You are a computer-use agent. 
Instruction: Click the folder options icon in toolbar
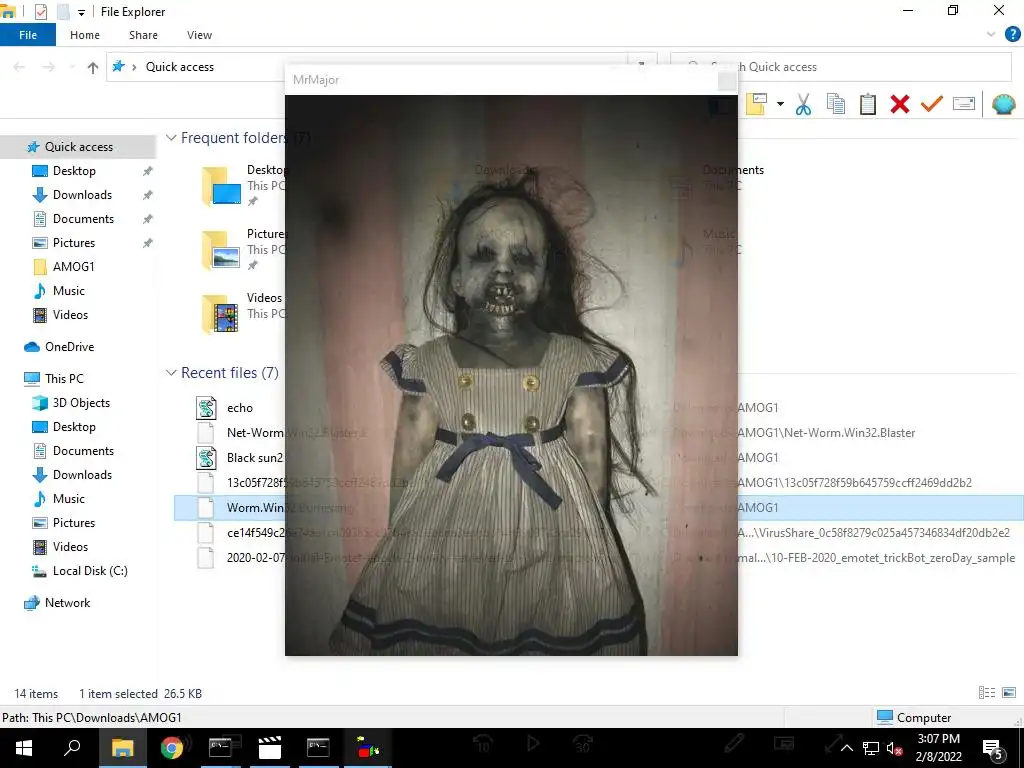coord(756,104)
